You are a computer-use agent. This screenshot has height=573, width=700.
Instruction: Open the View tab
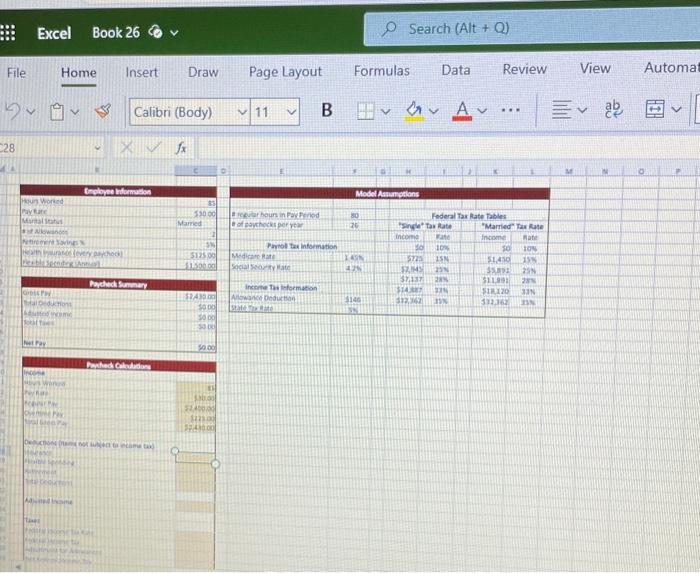tap(595, 68)
